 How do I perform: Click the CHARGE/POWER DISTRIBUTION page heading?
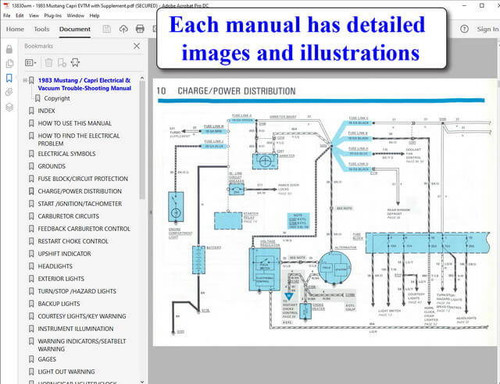click(x=236, y=91)
